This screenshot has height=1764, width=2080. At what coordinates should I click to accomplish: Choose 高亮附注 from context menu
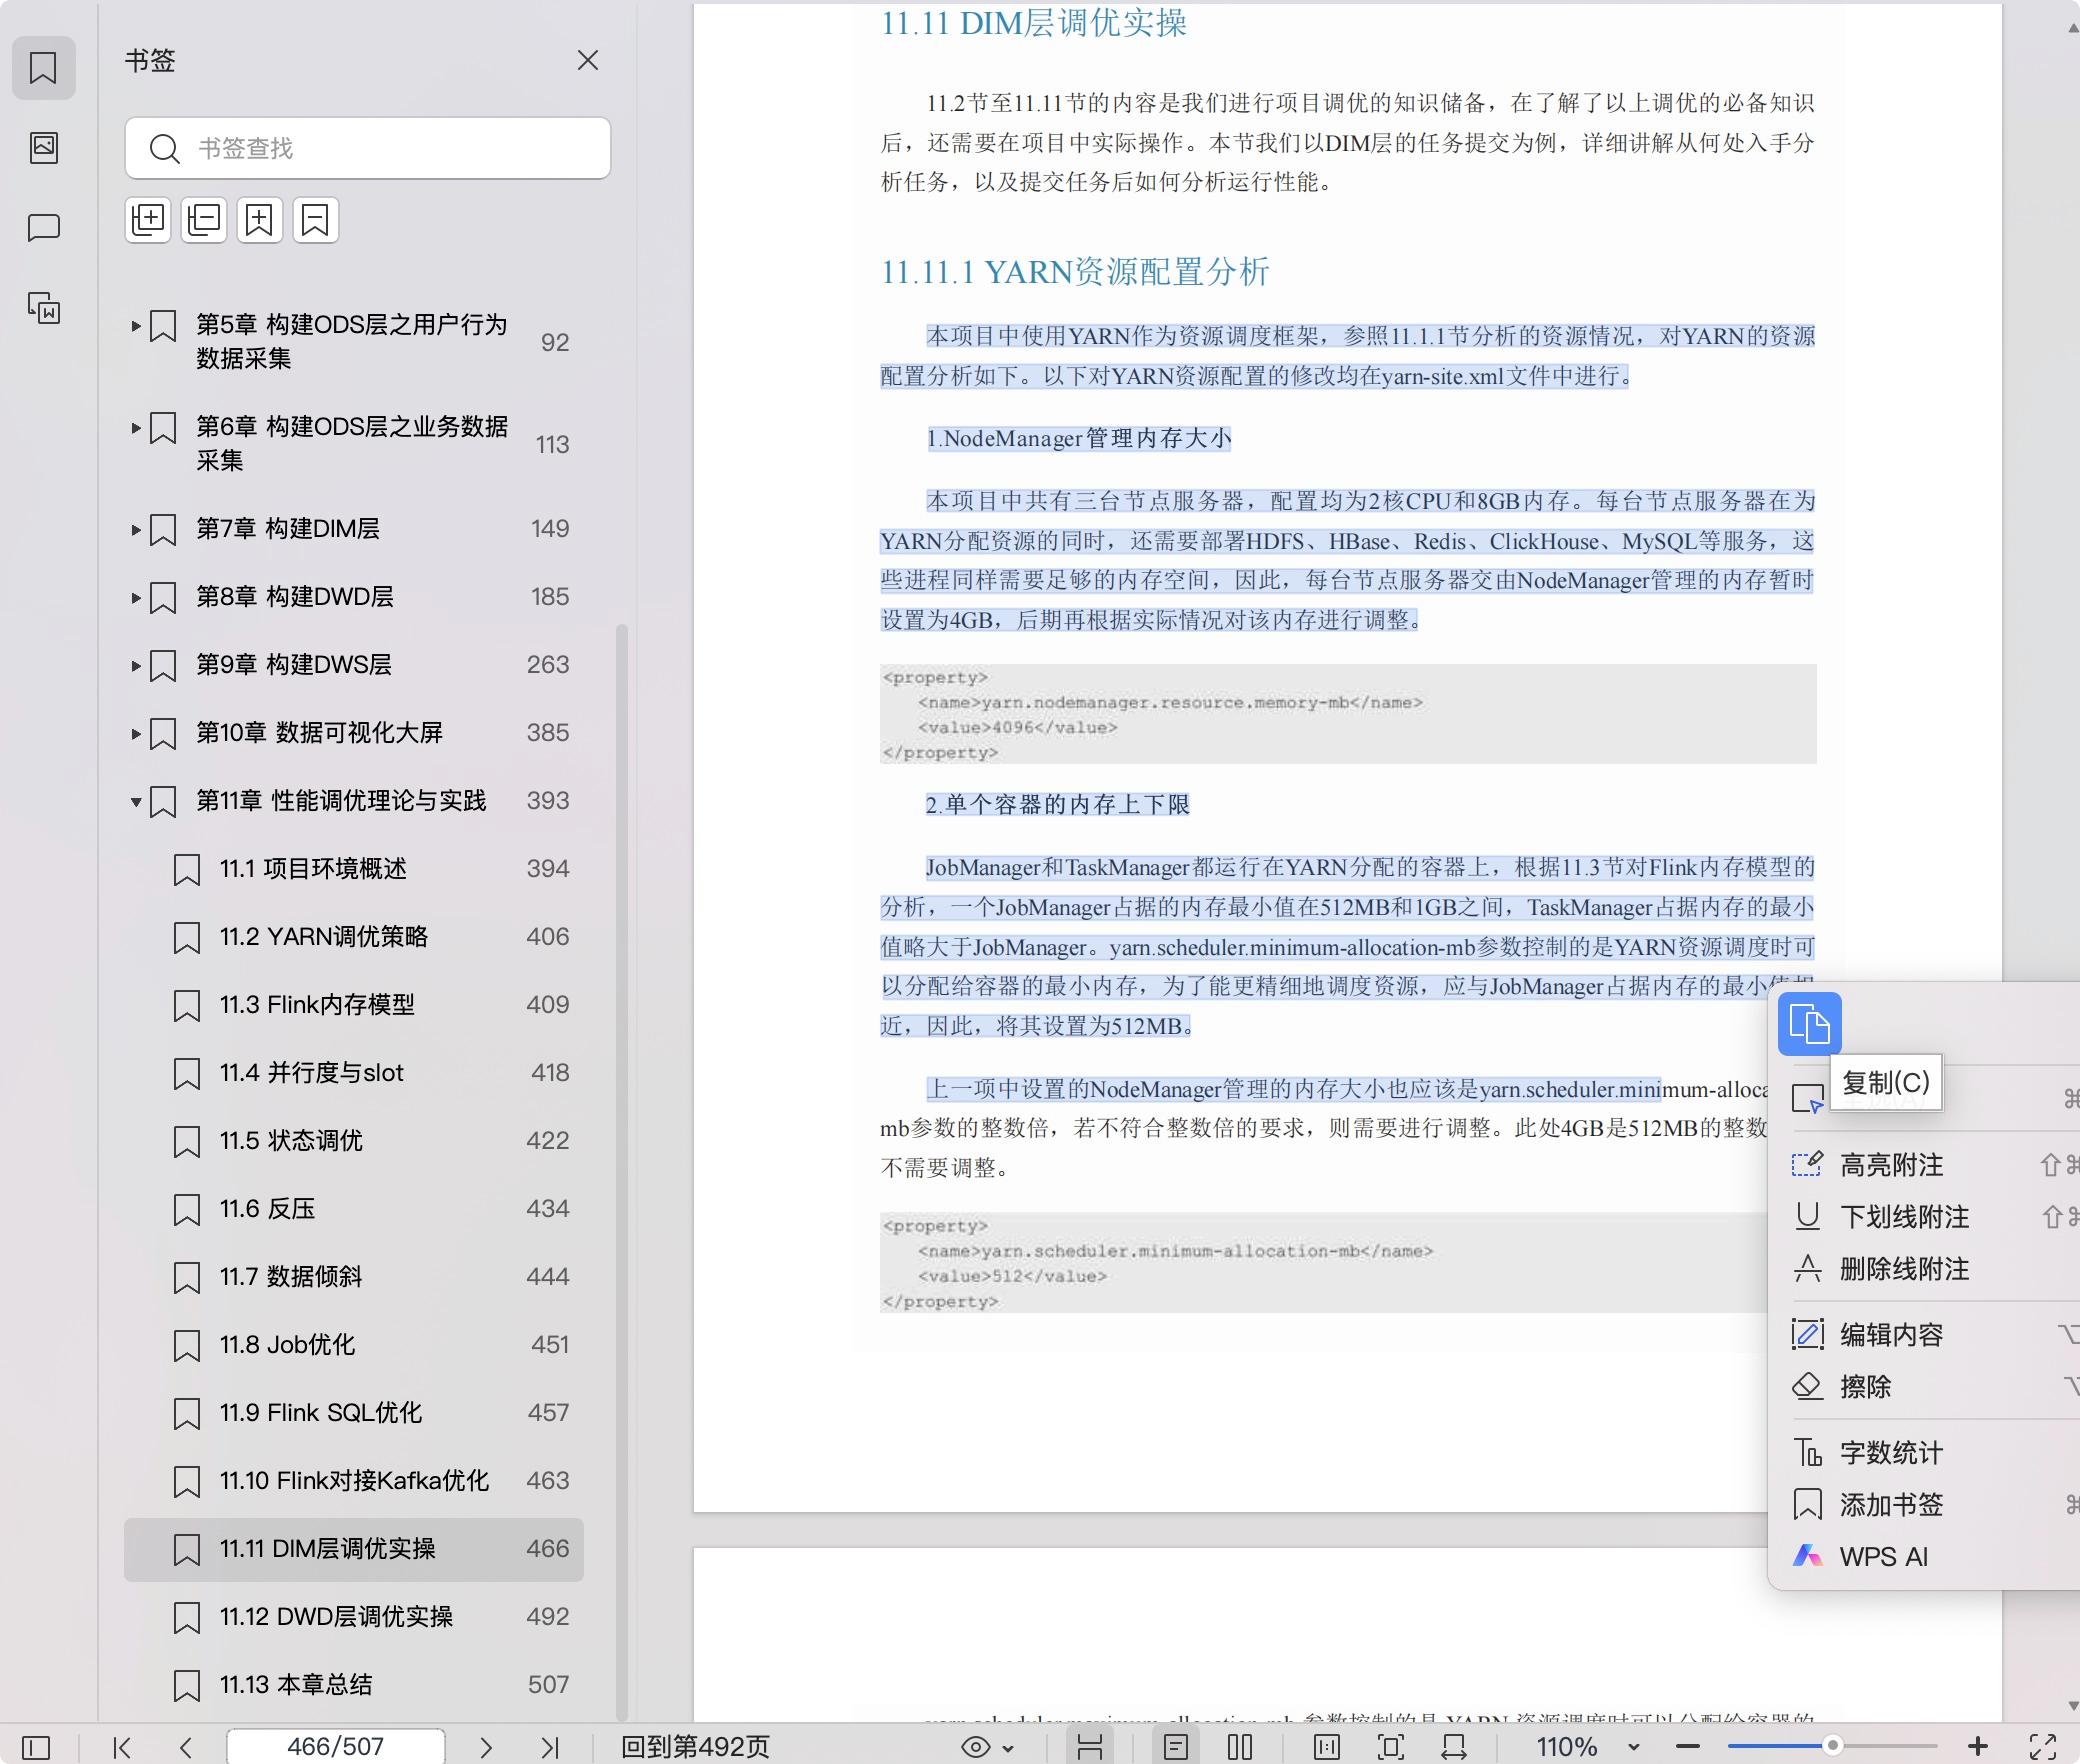(1891, 1165)
